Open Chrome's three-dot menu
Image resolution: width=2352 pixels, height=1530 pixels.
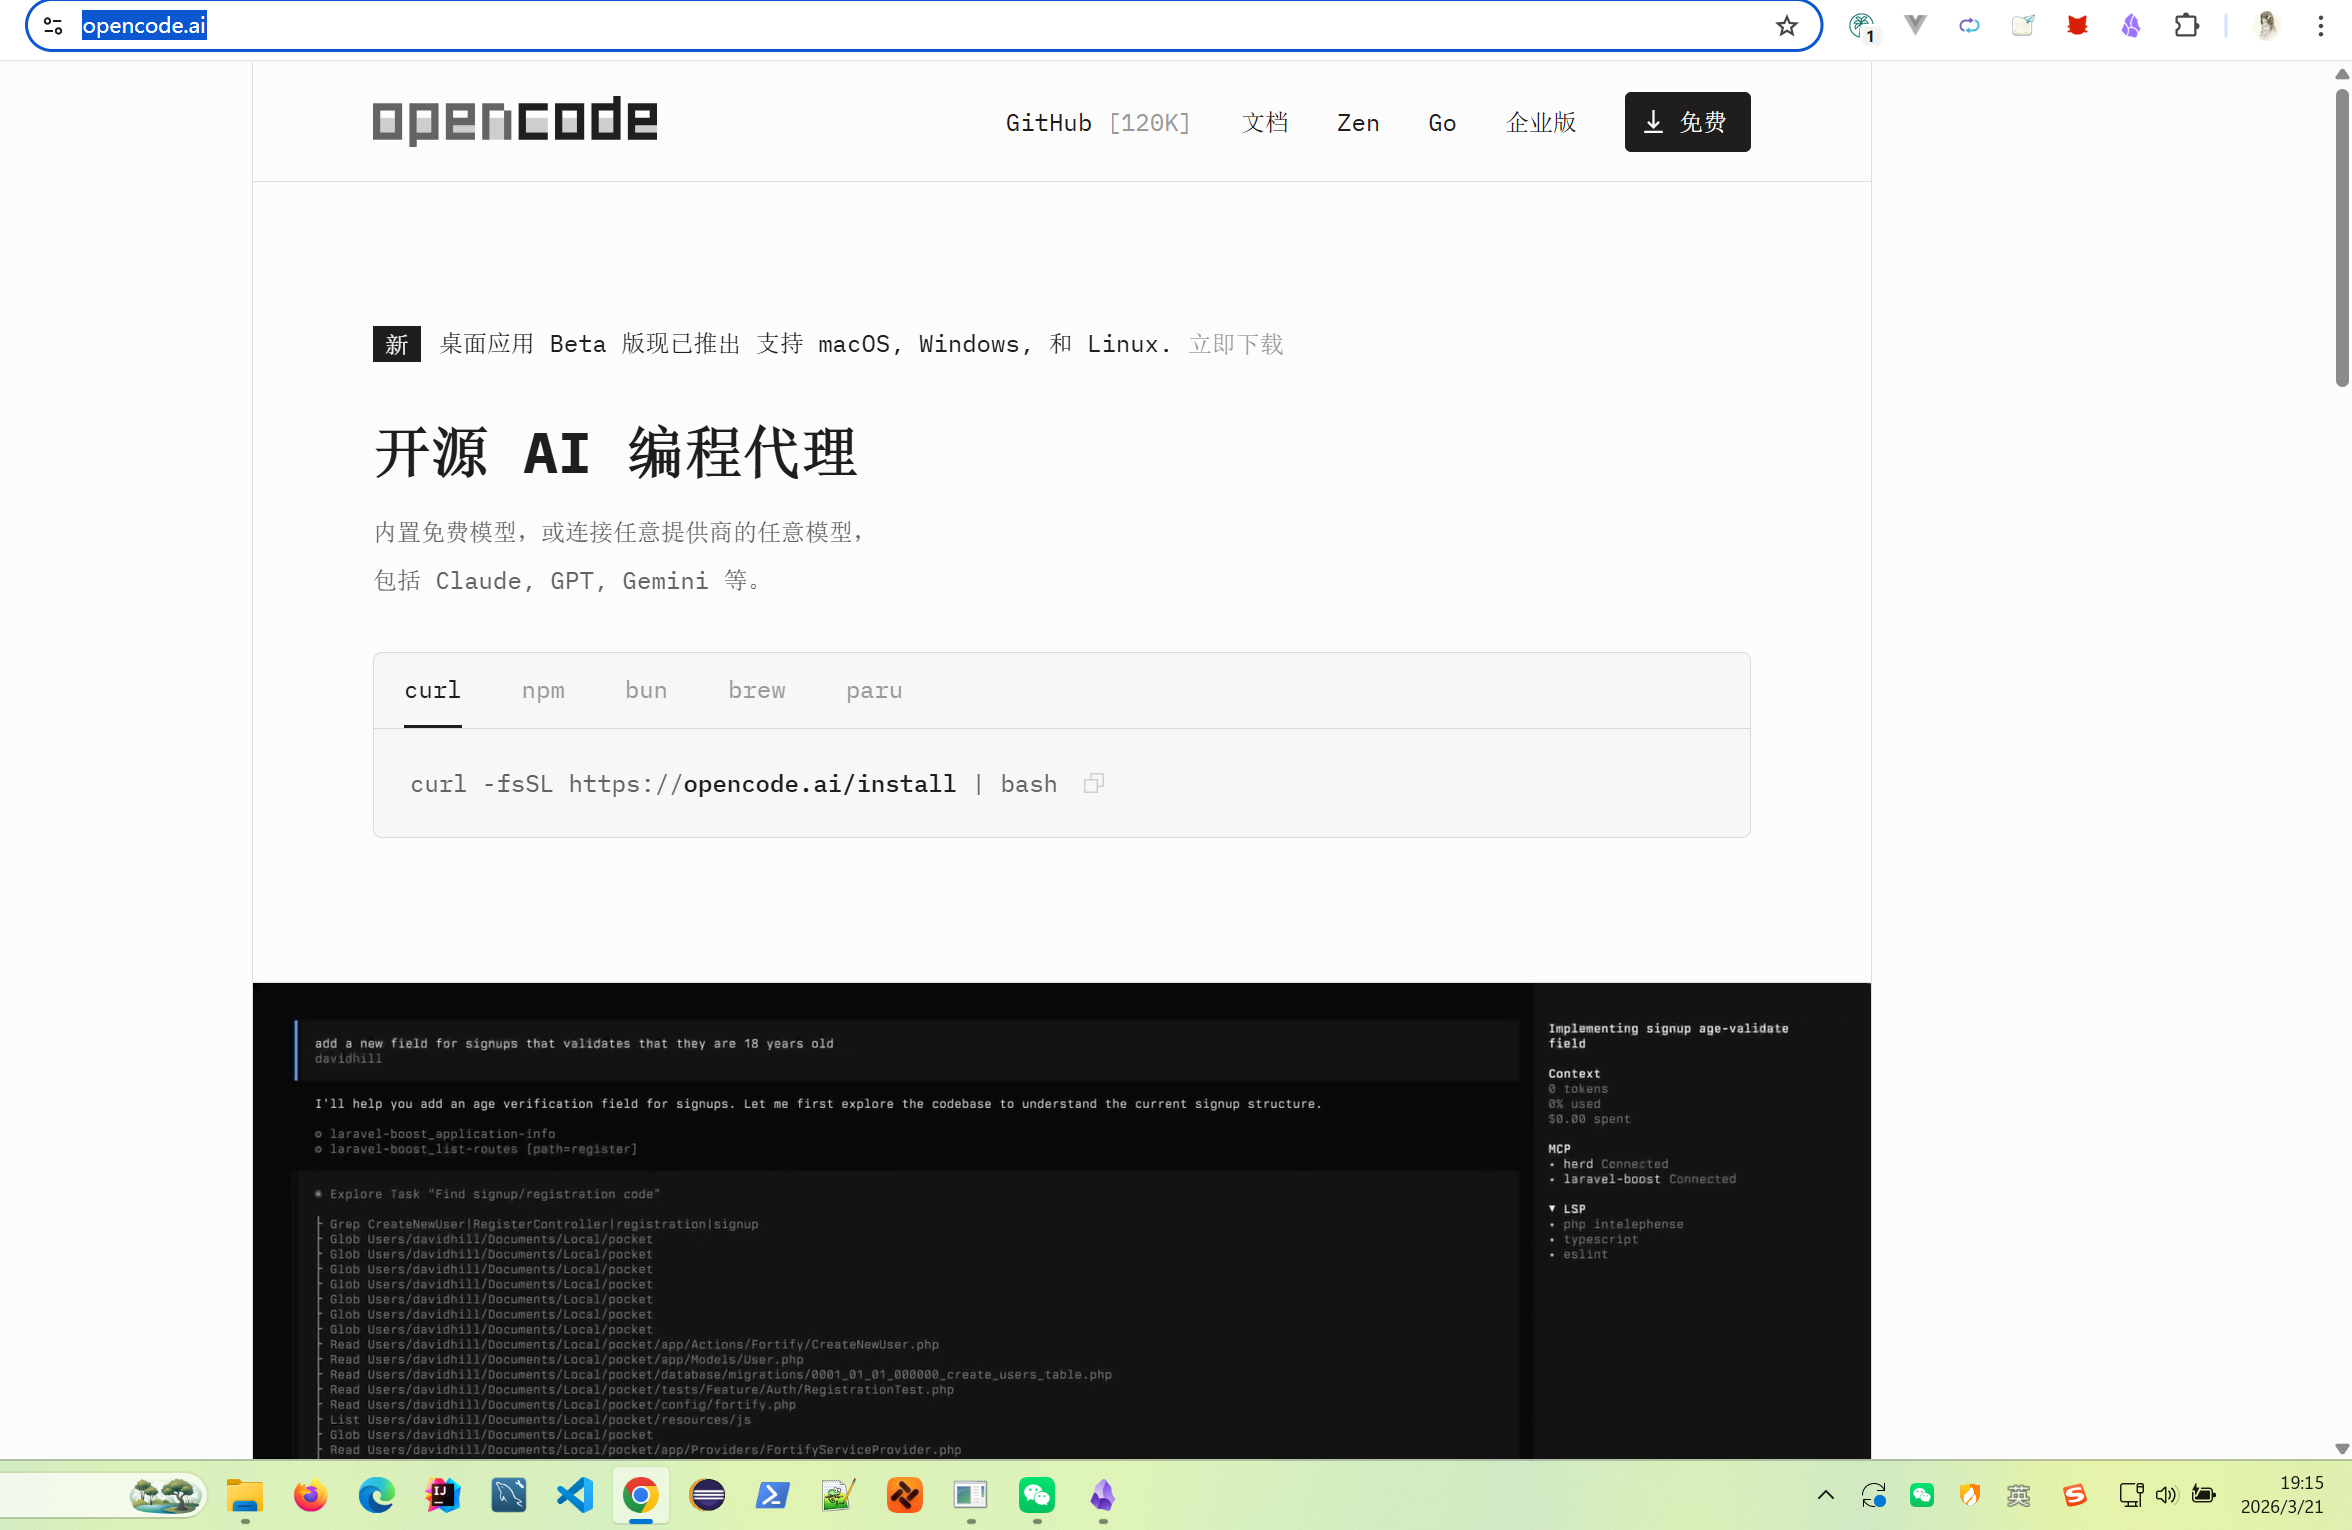2321,25
